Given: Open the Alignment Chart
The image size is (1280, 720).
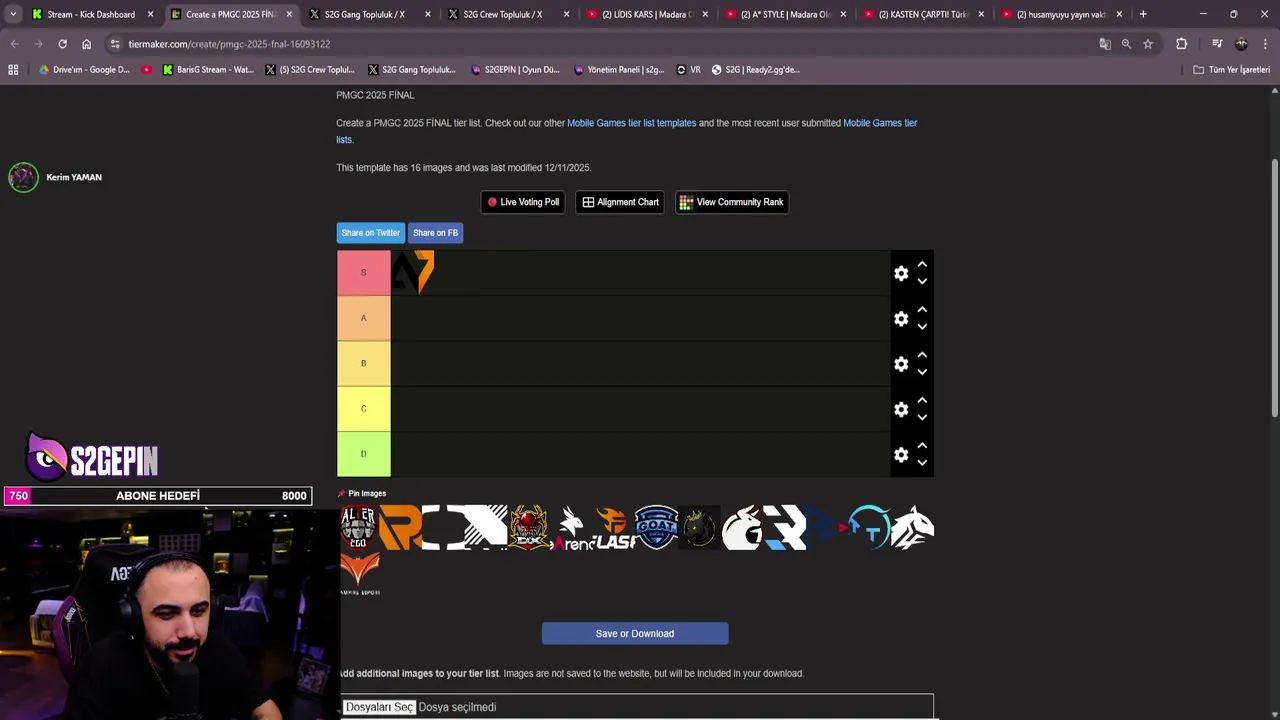Looking at the screenshot, I should click(x=620, y=202).
